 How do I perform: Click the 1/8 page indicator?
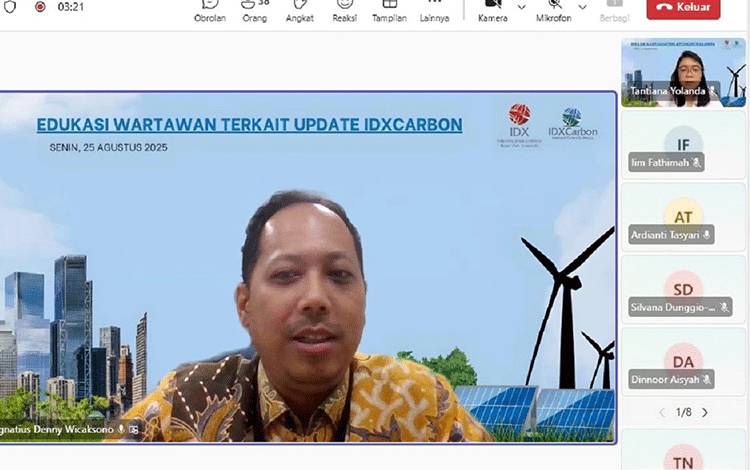coord(684,412)
